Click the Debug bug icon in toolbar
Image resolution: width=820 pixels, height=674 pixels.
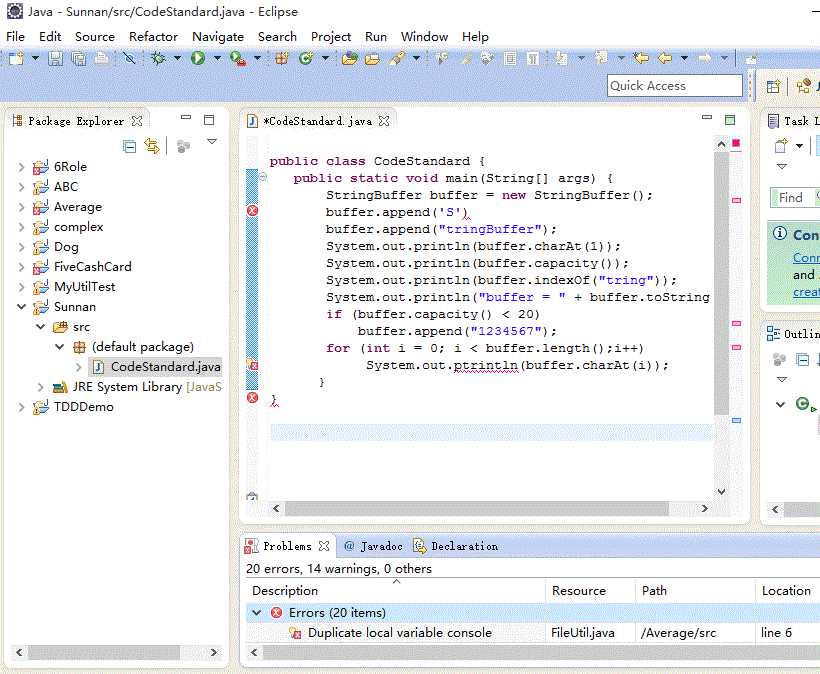(158, 58)
